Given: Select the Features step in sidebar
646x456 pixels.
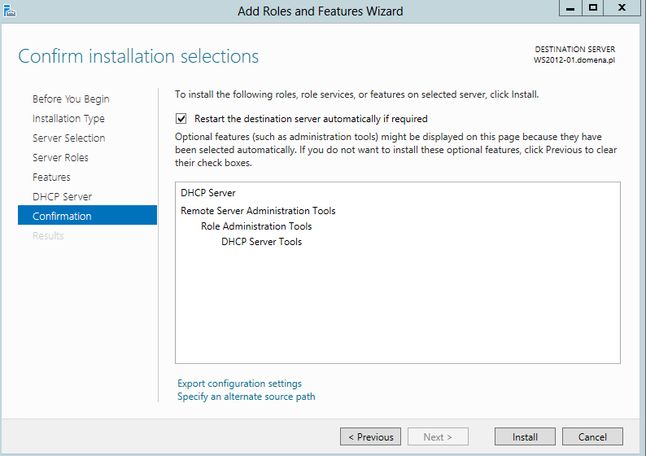Looking at the screenshot, I should tap(51, 177).
